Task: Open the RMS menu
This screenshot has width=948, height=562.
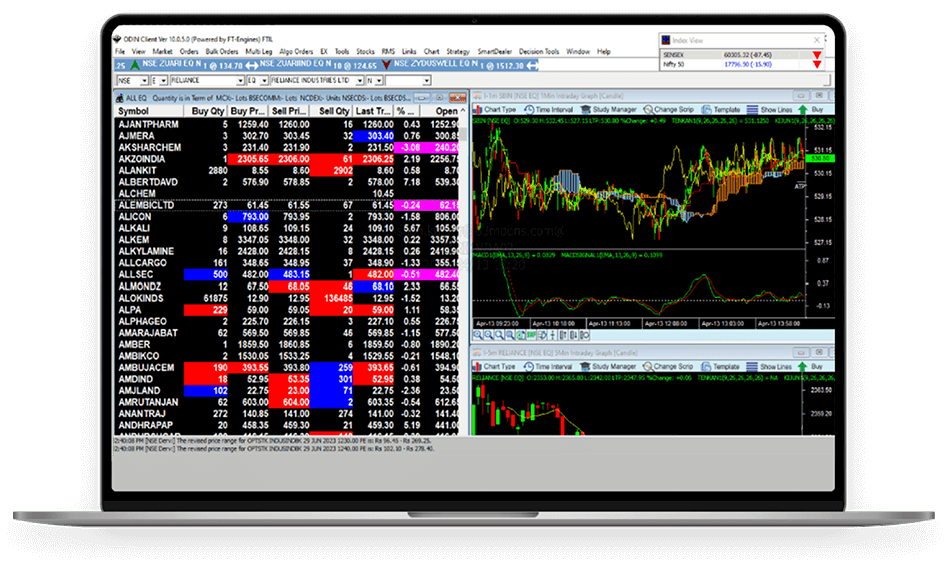Action: (388, 52)
